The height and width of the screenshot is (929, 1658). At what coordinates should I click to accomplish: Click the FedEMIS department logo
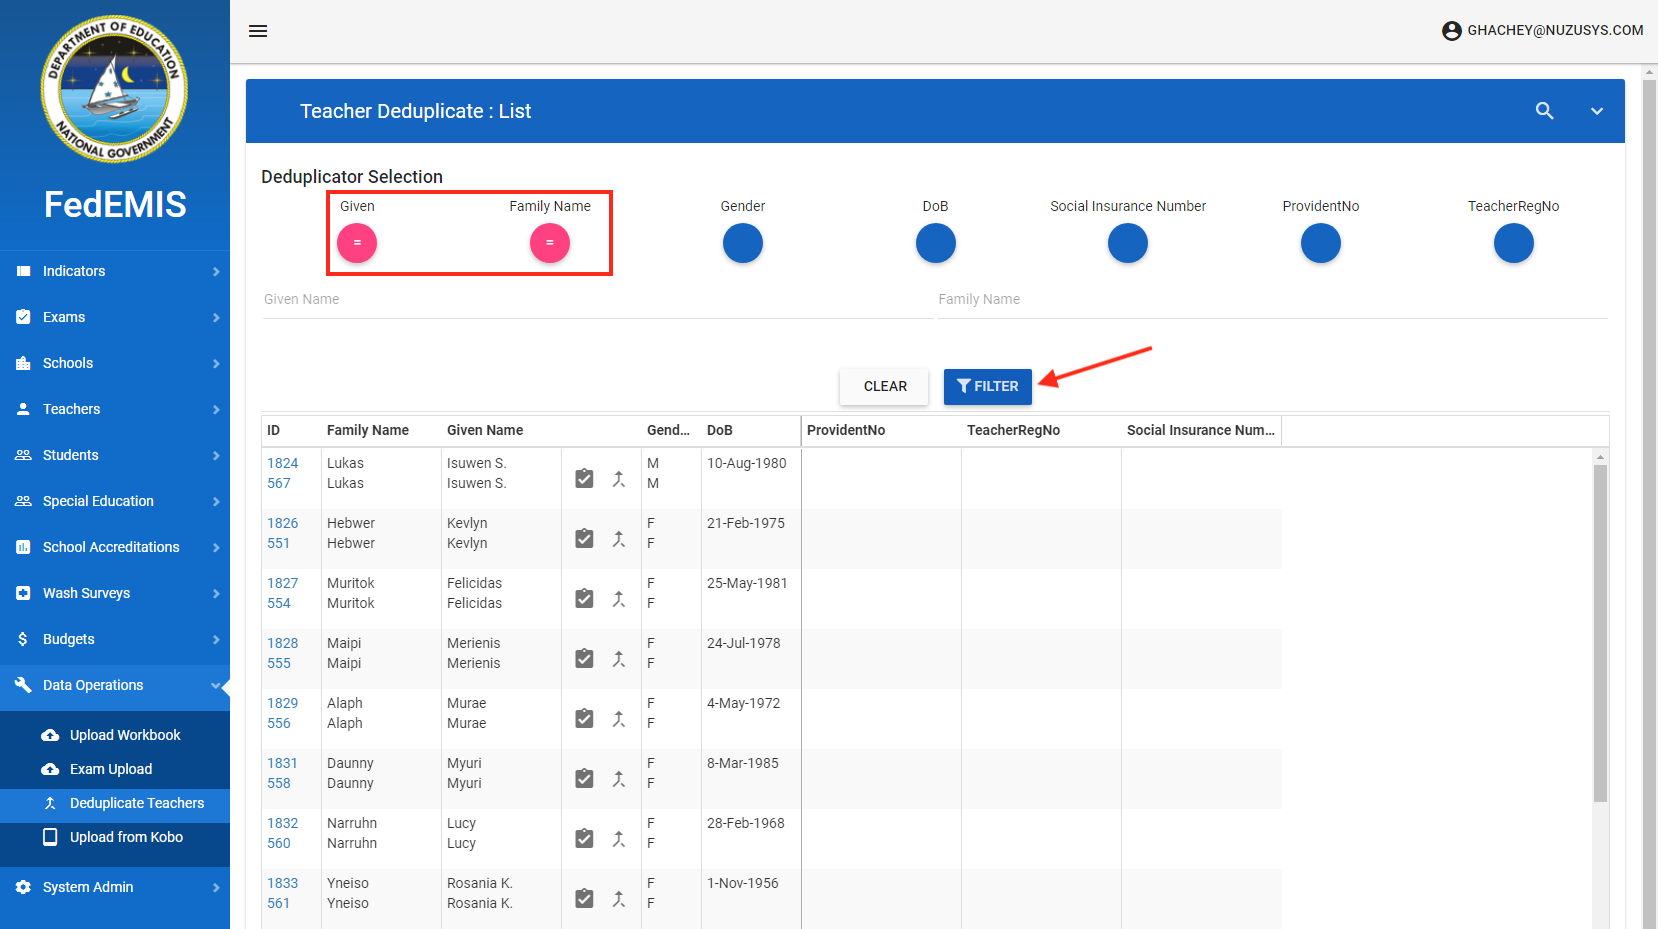tap(114, 89)
